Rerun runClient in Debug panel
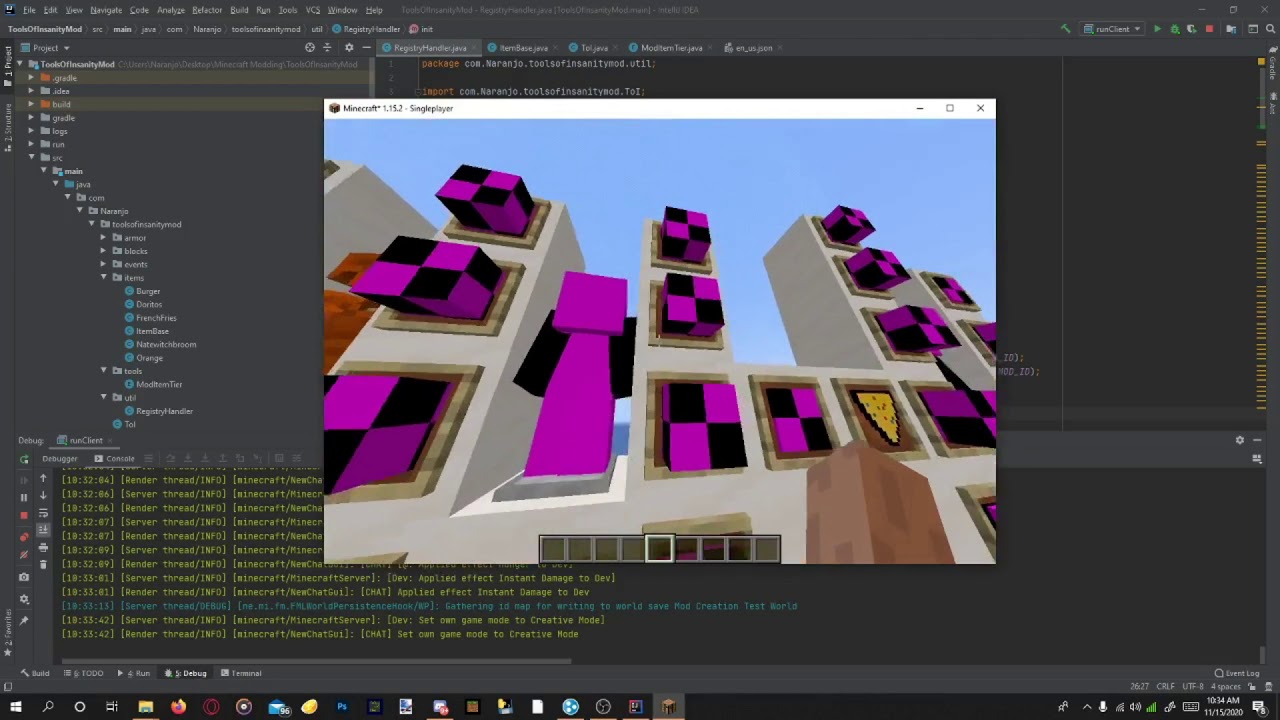Screen dimensions: 1280x720 coord(24,459)
